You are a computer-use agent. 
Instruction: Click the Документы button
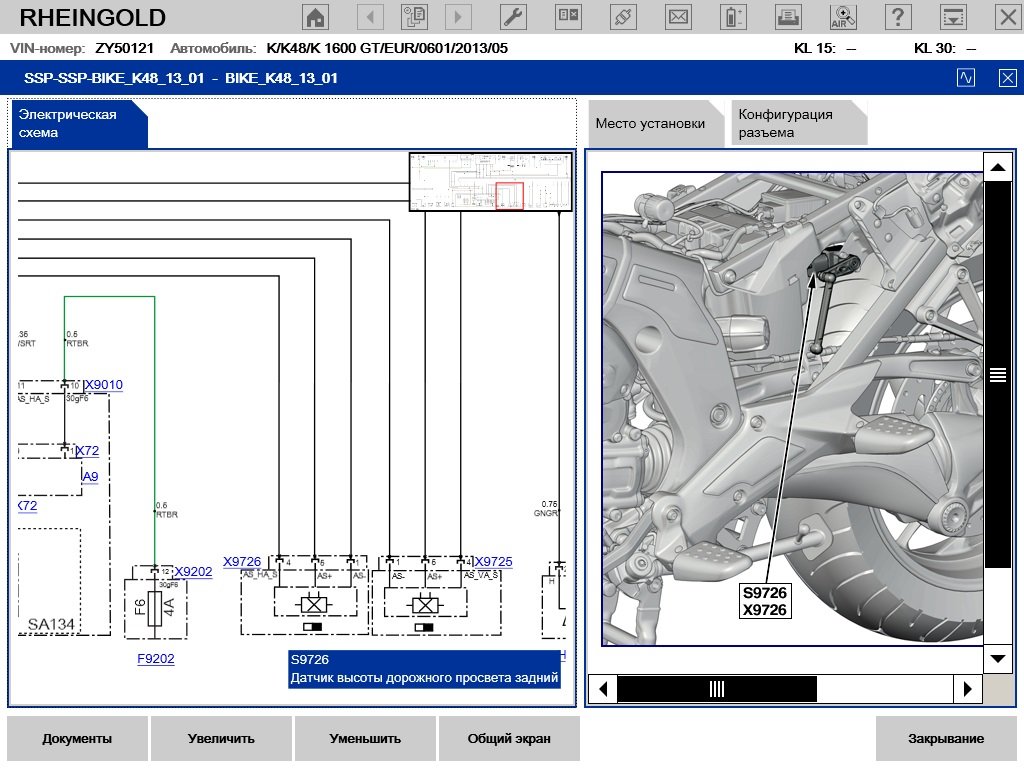coord(77,739)
